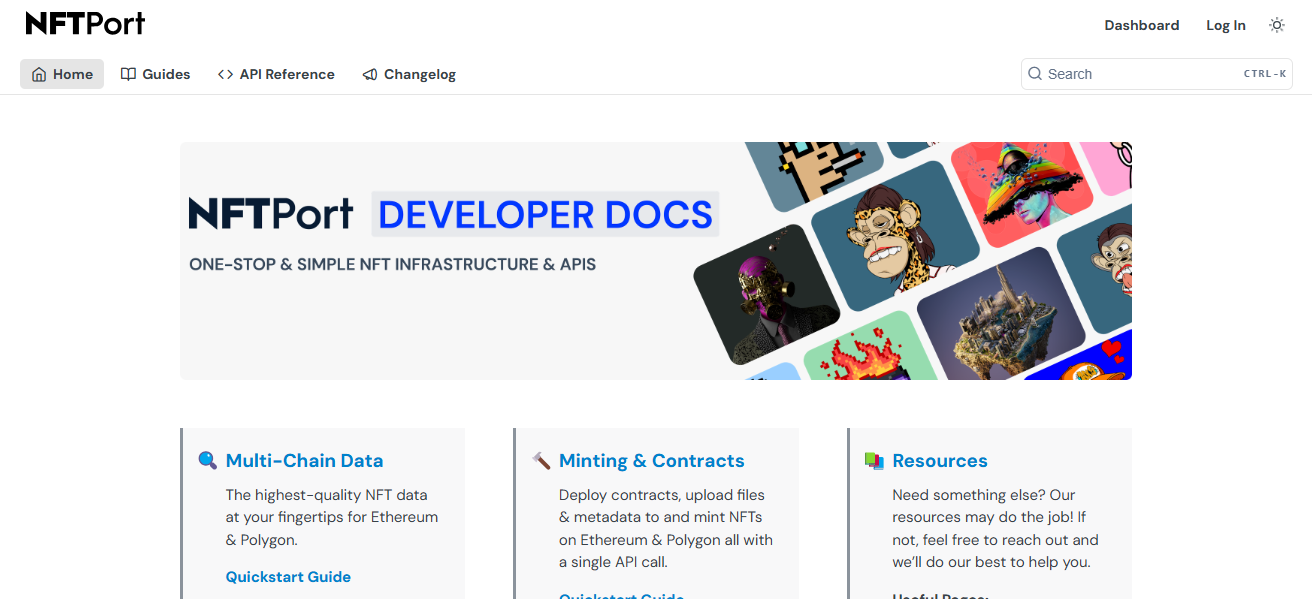The image size is (1312, 599).
Task: Click the Log In link
Action: [x=1226, y=25]
